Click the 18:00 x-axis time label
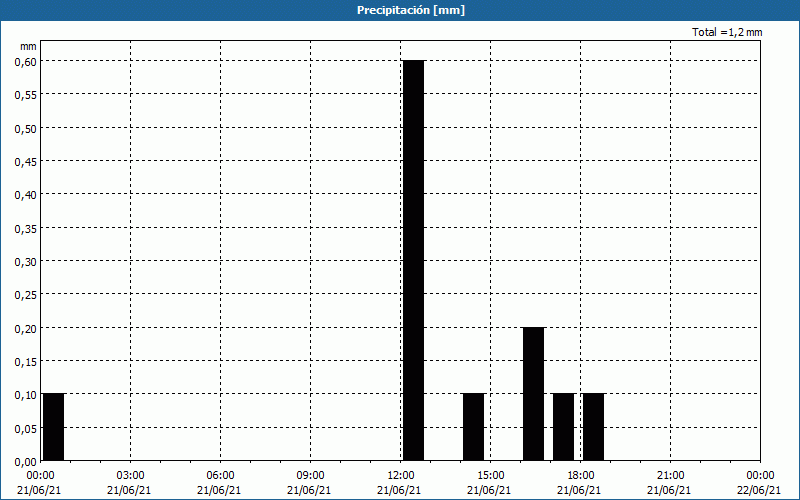Screen dimensions: 800x500 click(581, 476)
